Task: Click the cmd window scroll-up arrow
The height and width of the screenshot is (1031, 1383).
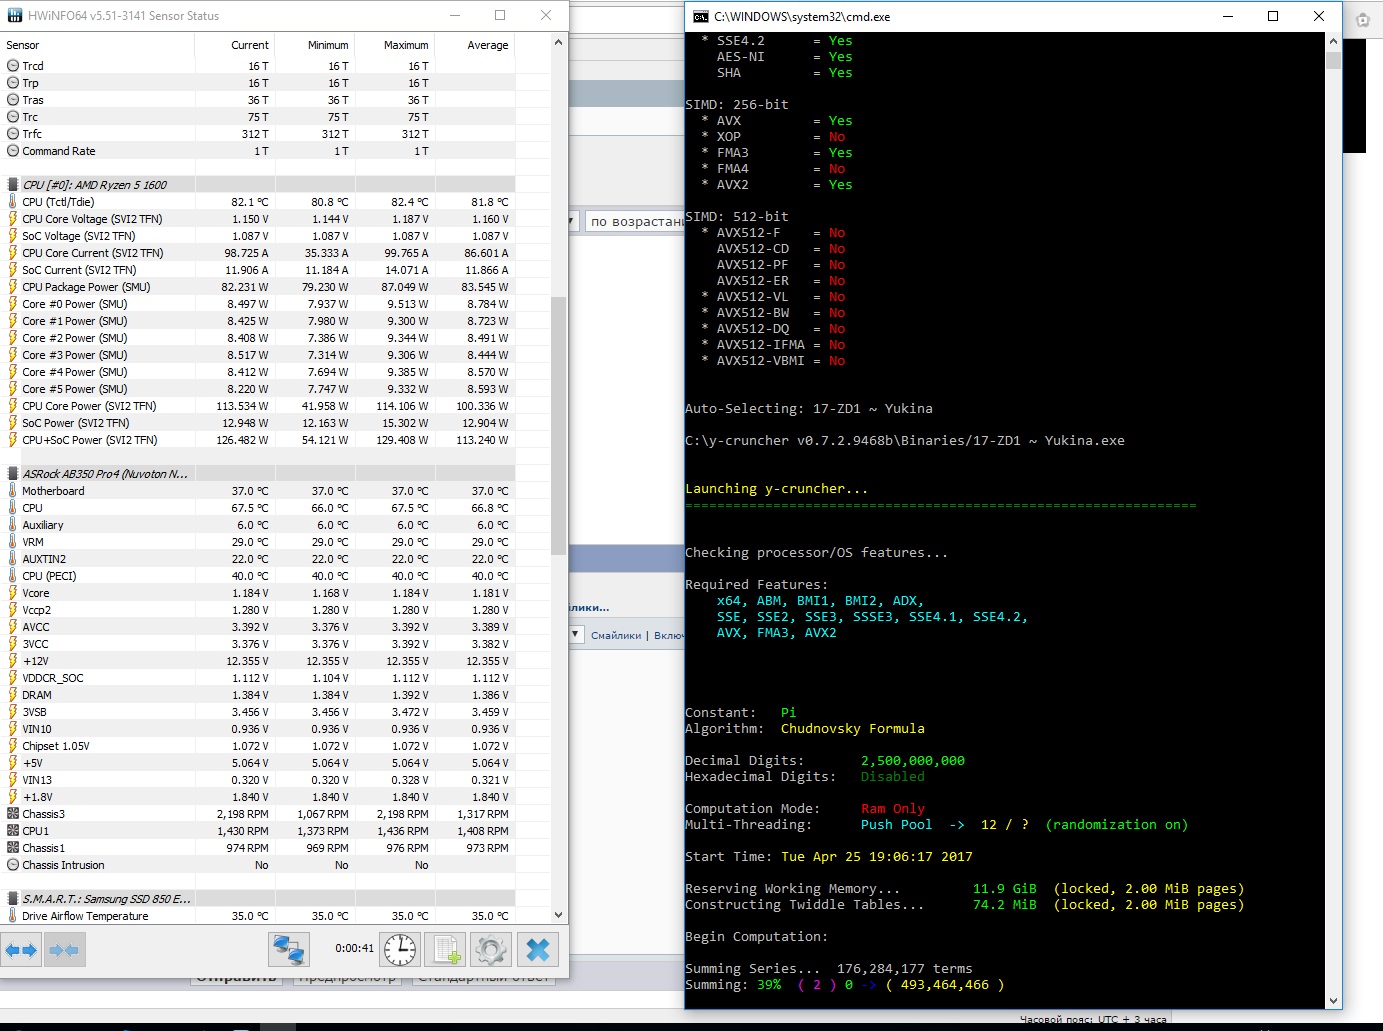Action: 1333,42
